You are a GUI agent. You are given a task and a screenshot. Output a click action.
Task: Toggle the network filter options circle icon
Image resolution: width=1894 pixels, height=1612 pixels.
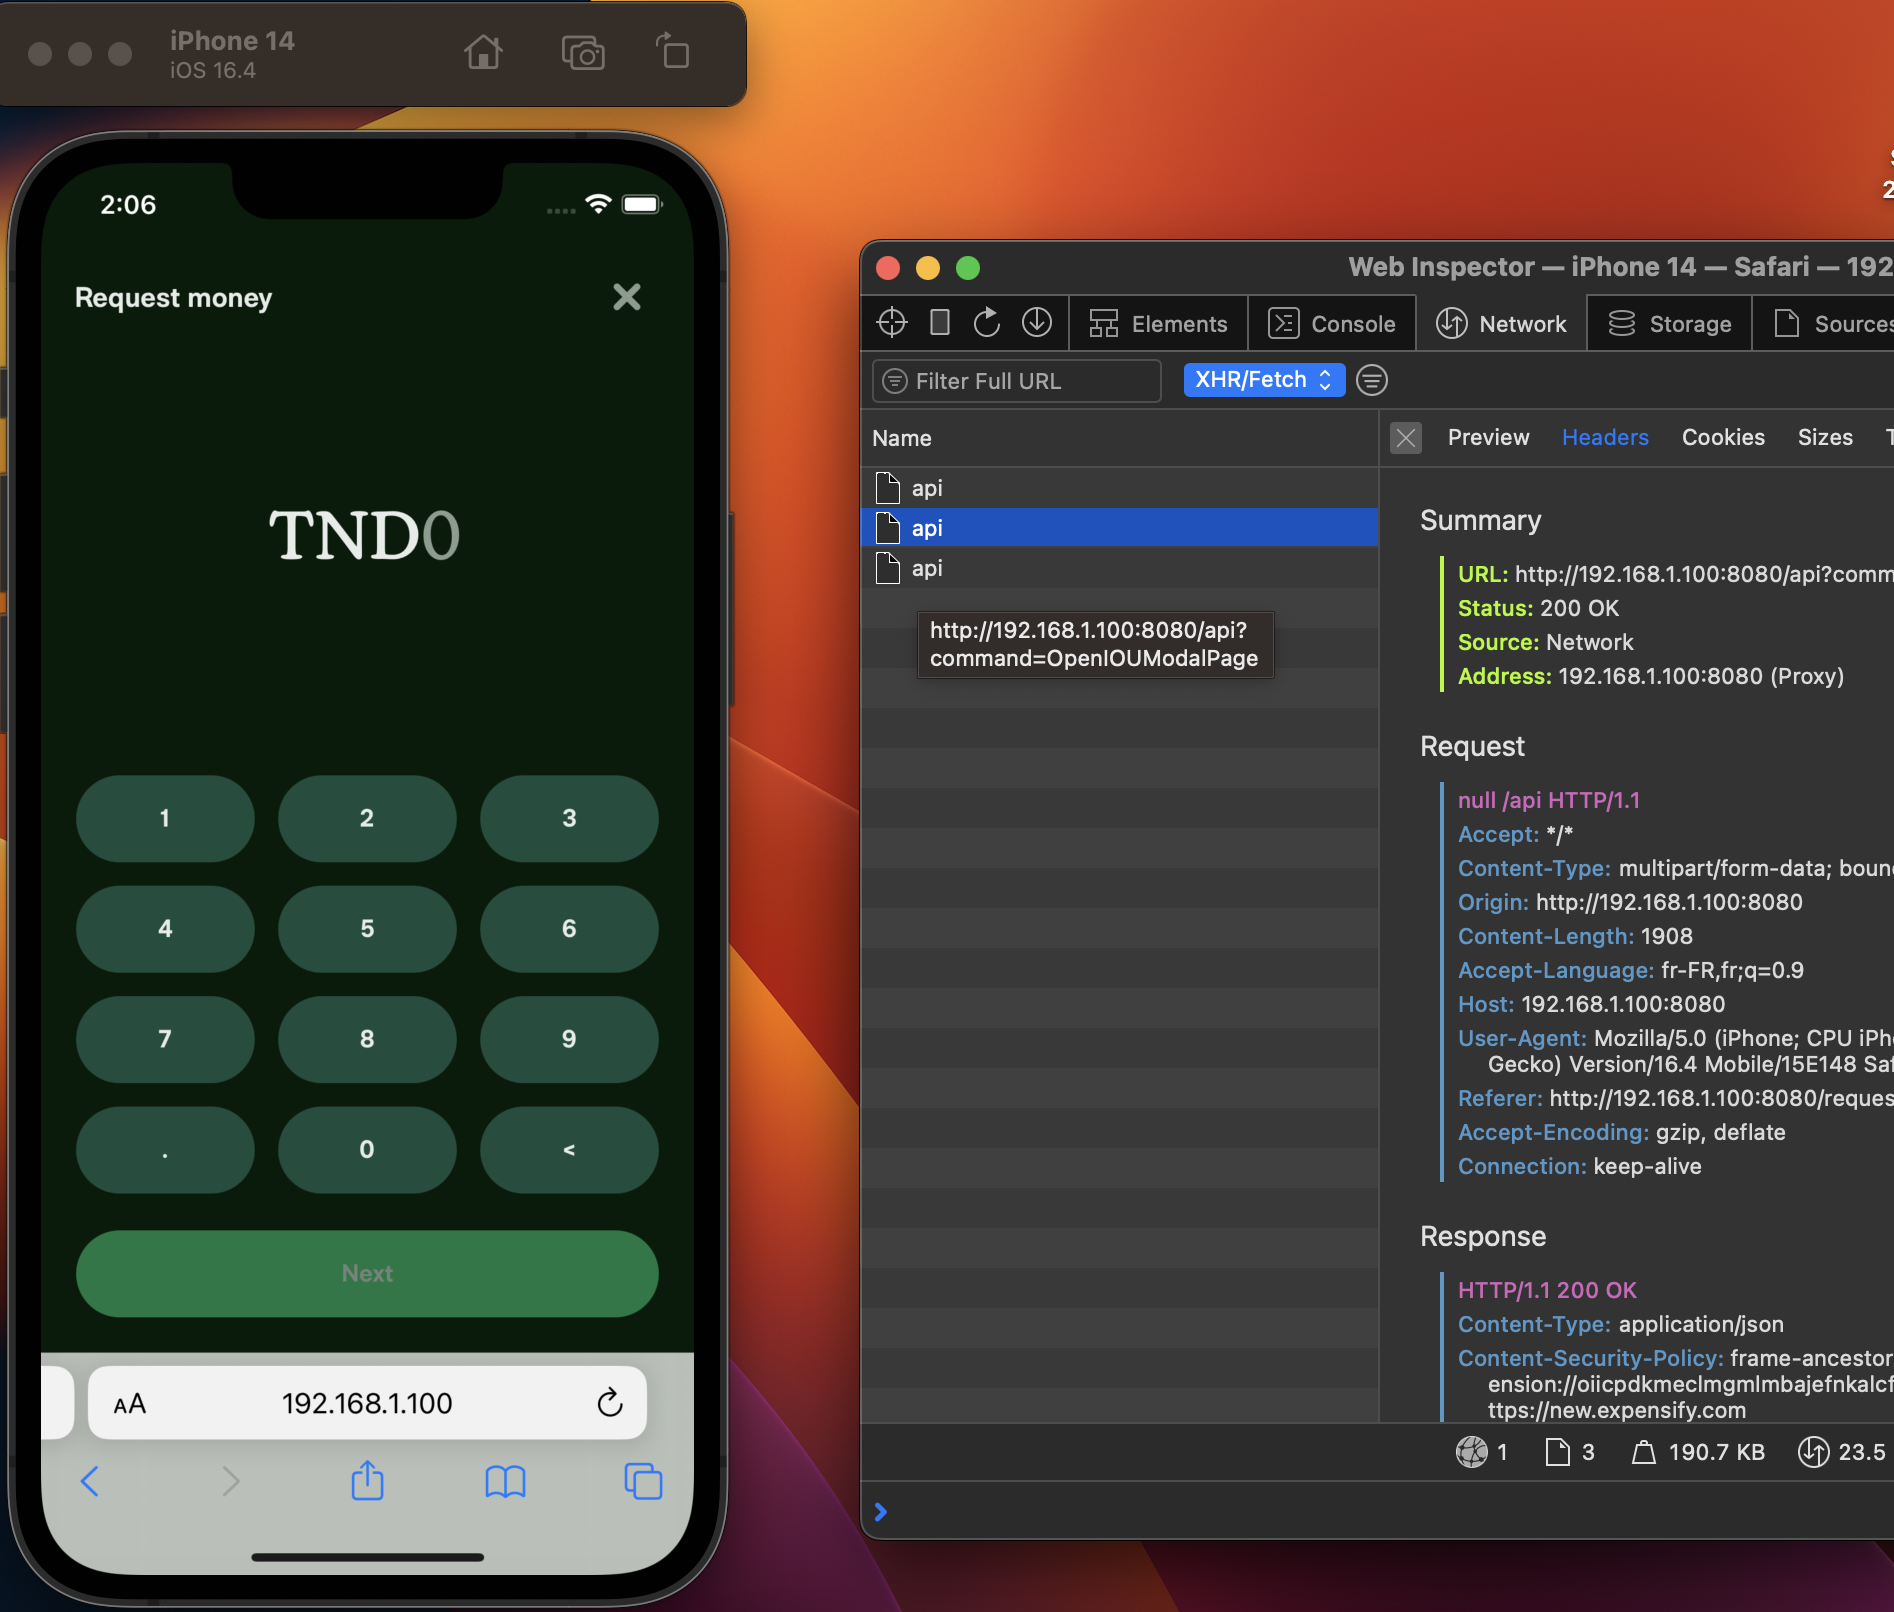tap(1372, 380)
